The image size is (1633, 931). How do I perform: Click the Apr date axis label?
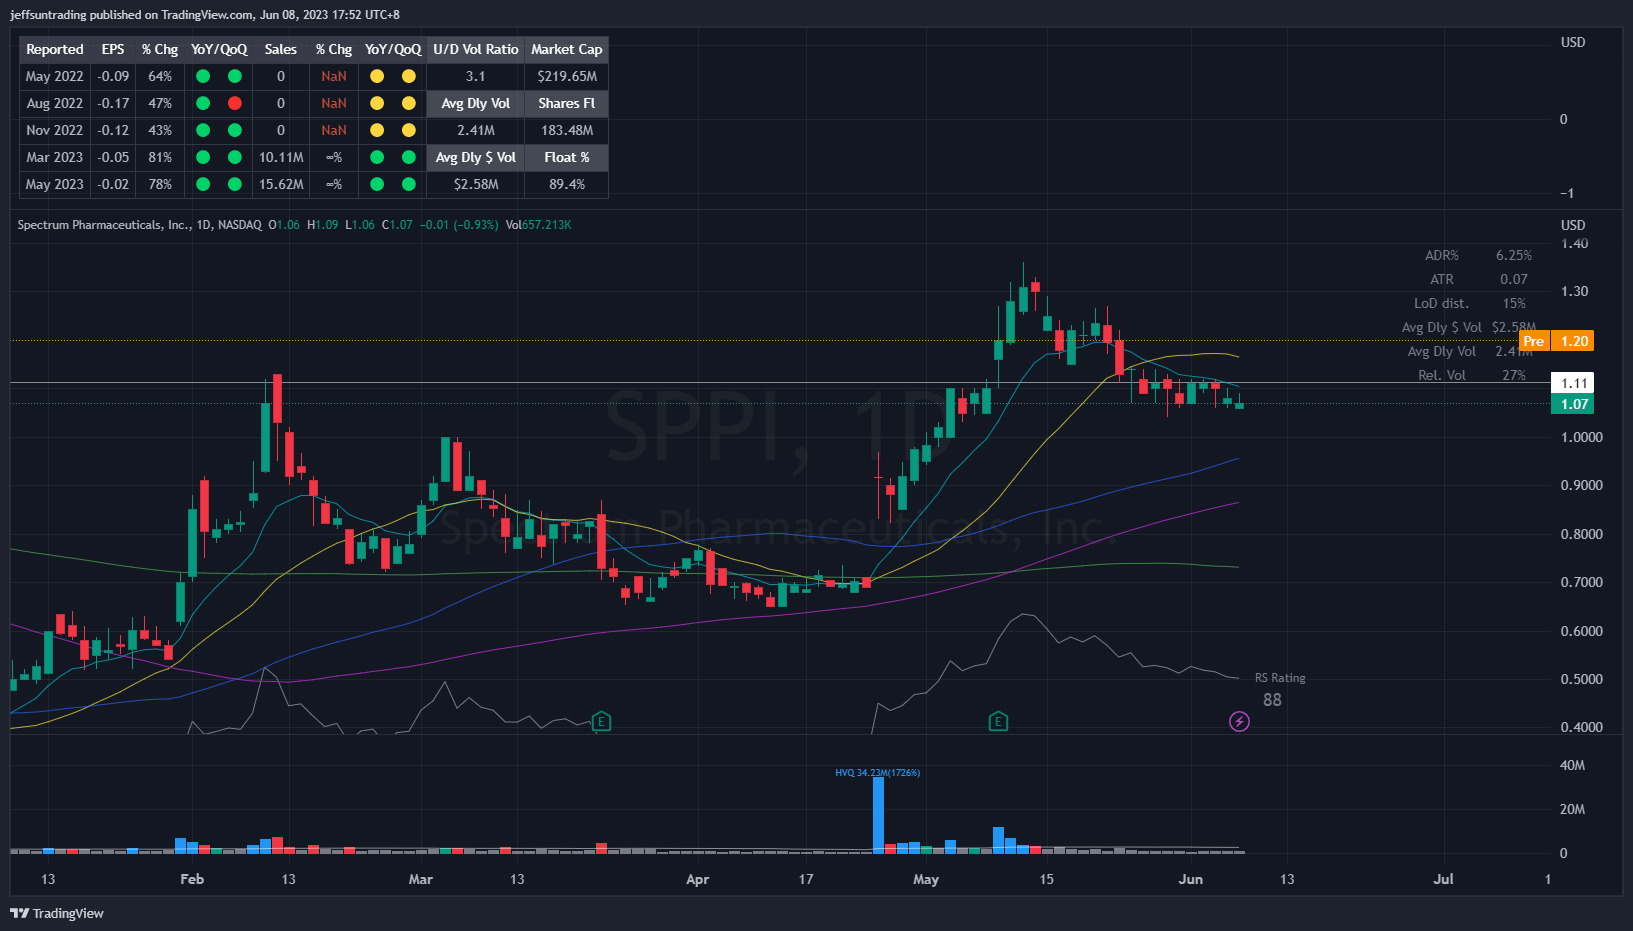[697, 879]
